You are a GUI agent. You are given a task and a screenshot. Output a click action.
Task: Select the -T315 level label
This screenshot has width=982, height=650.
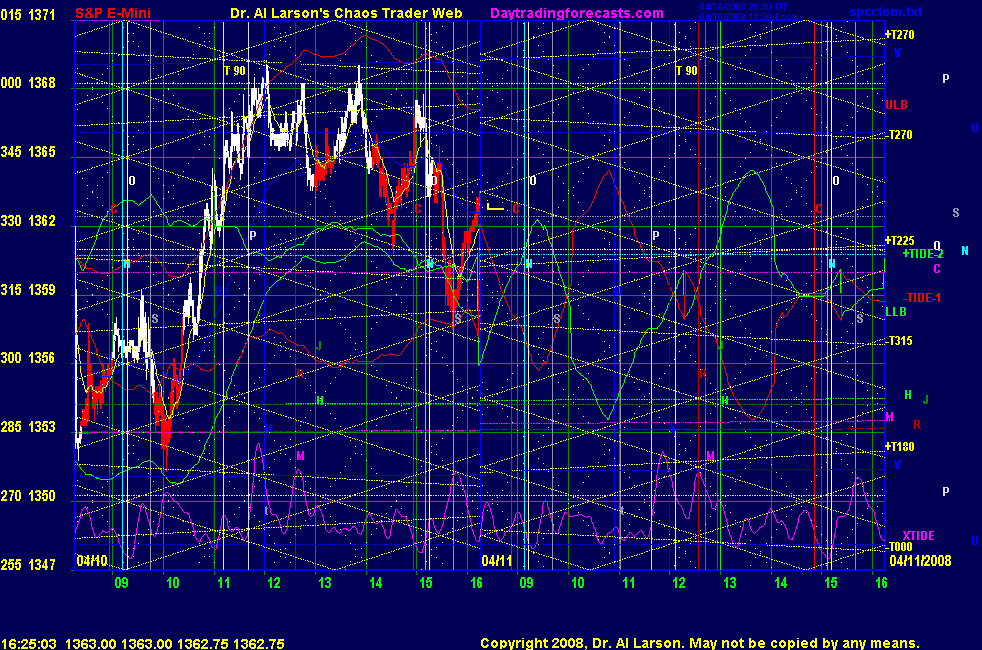[x=900, y=341]
